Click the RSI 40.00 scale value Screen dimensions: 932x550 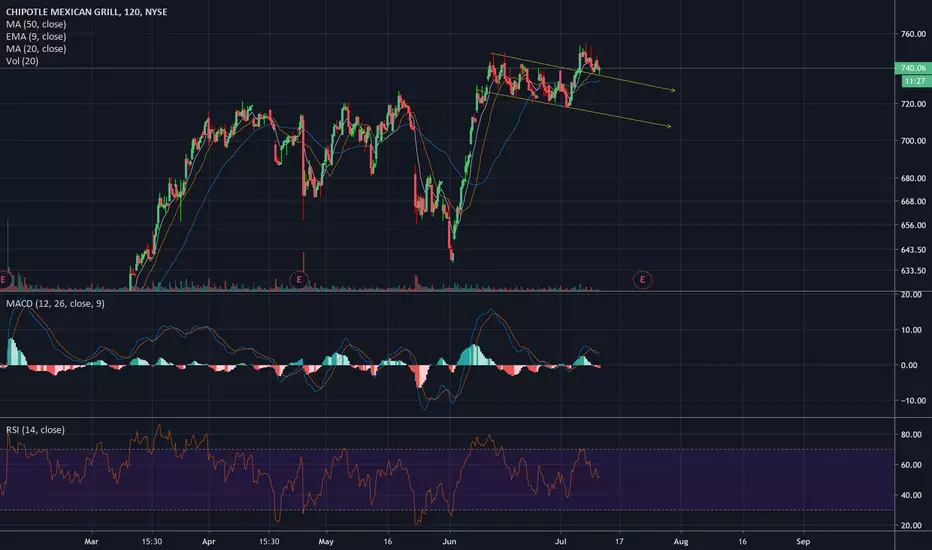click(913, 495)
